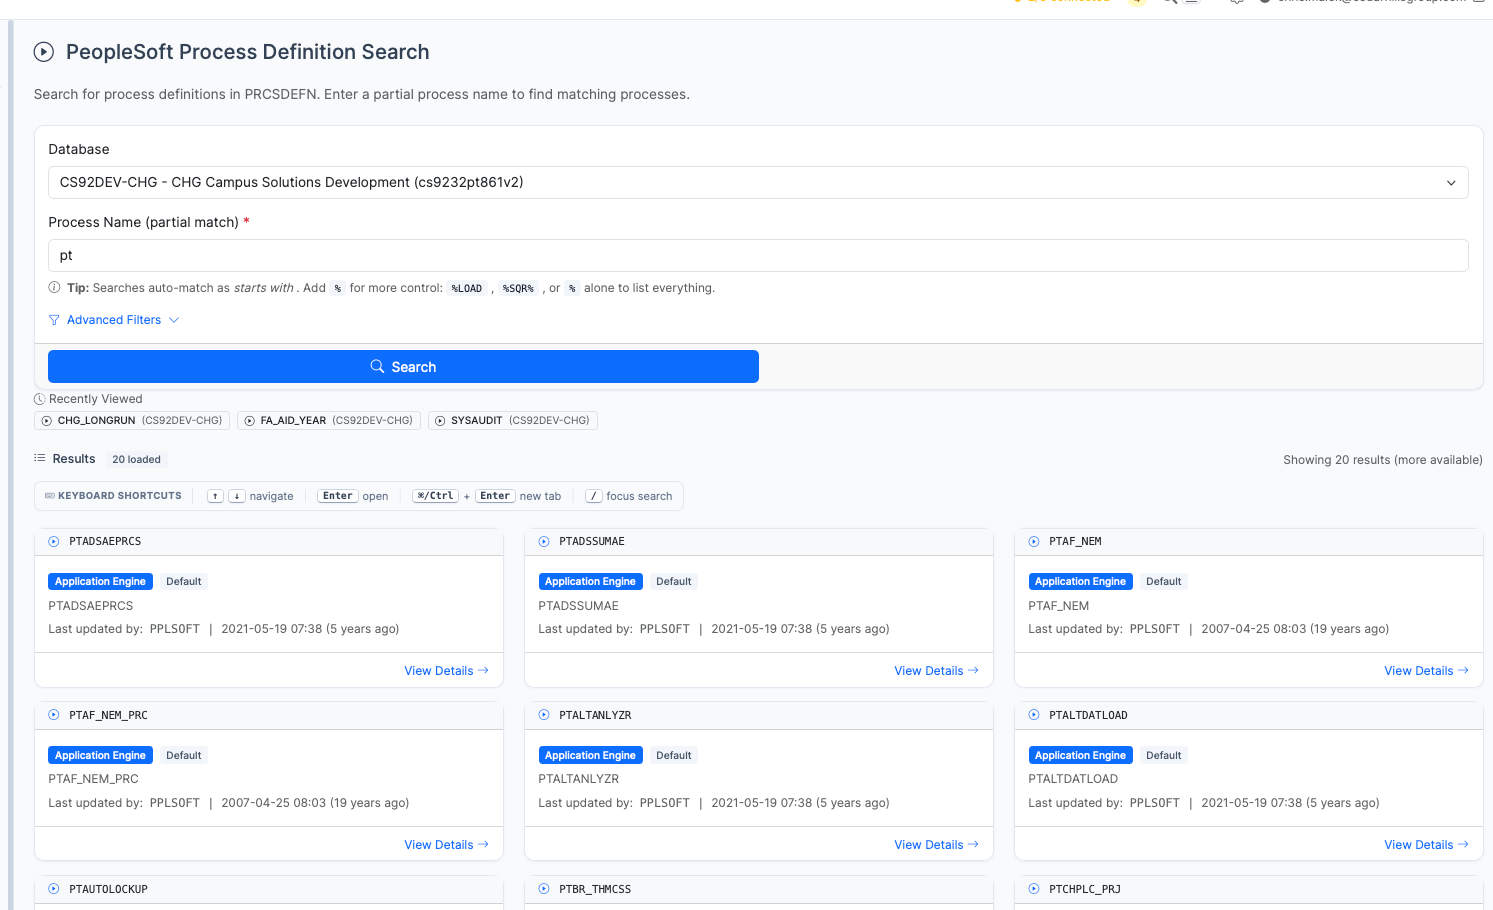The height and width of the screenshot is (910, 1493).
Task: Click Default tag on PTALTANLYZR card
Action: [674, 756]
